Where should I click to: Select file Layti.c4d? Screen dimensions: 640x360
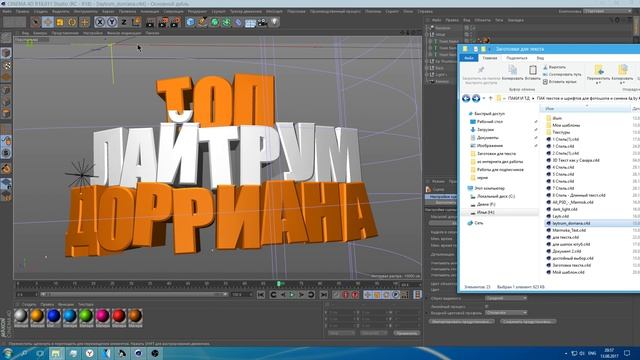(x=558, y=216)
